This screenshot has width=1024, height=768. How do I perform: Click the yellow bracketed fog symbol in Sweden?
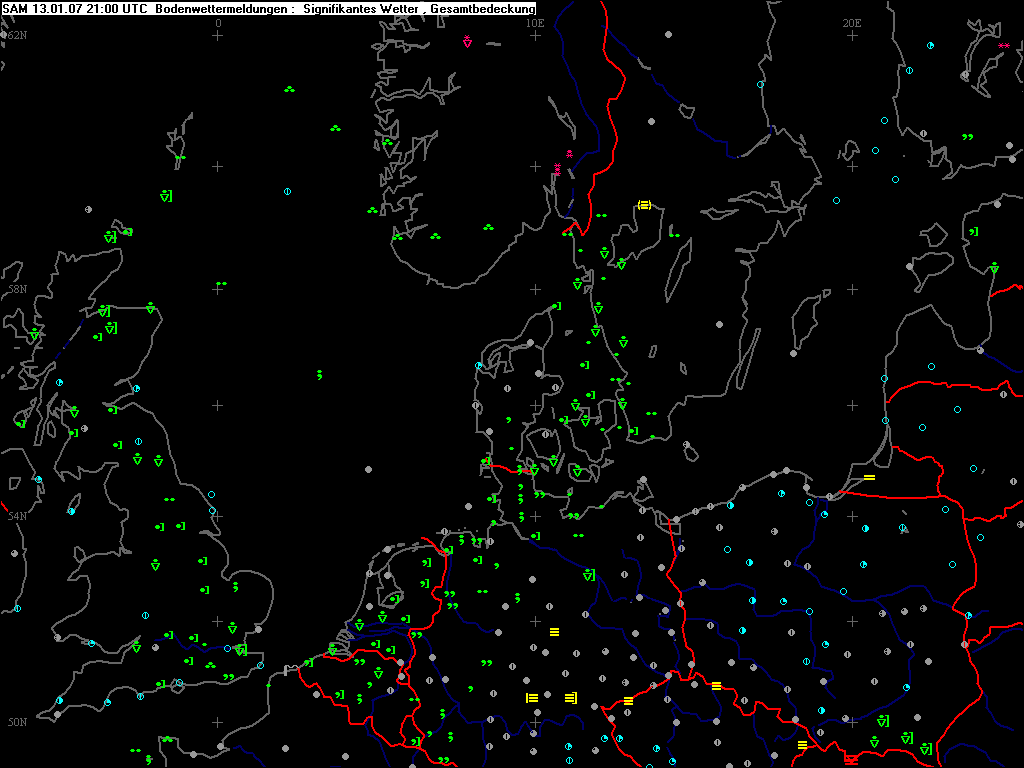[644, 205]
